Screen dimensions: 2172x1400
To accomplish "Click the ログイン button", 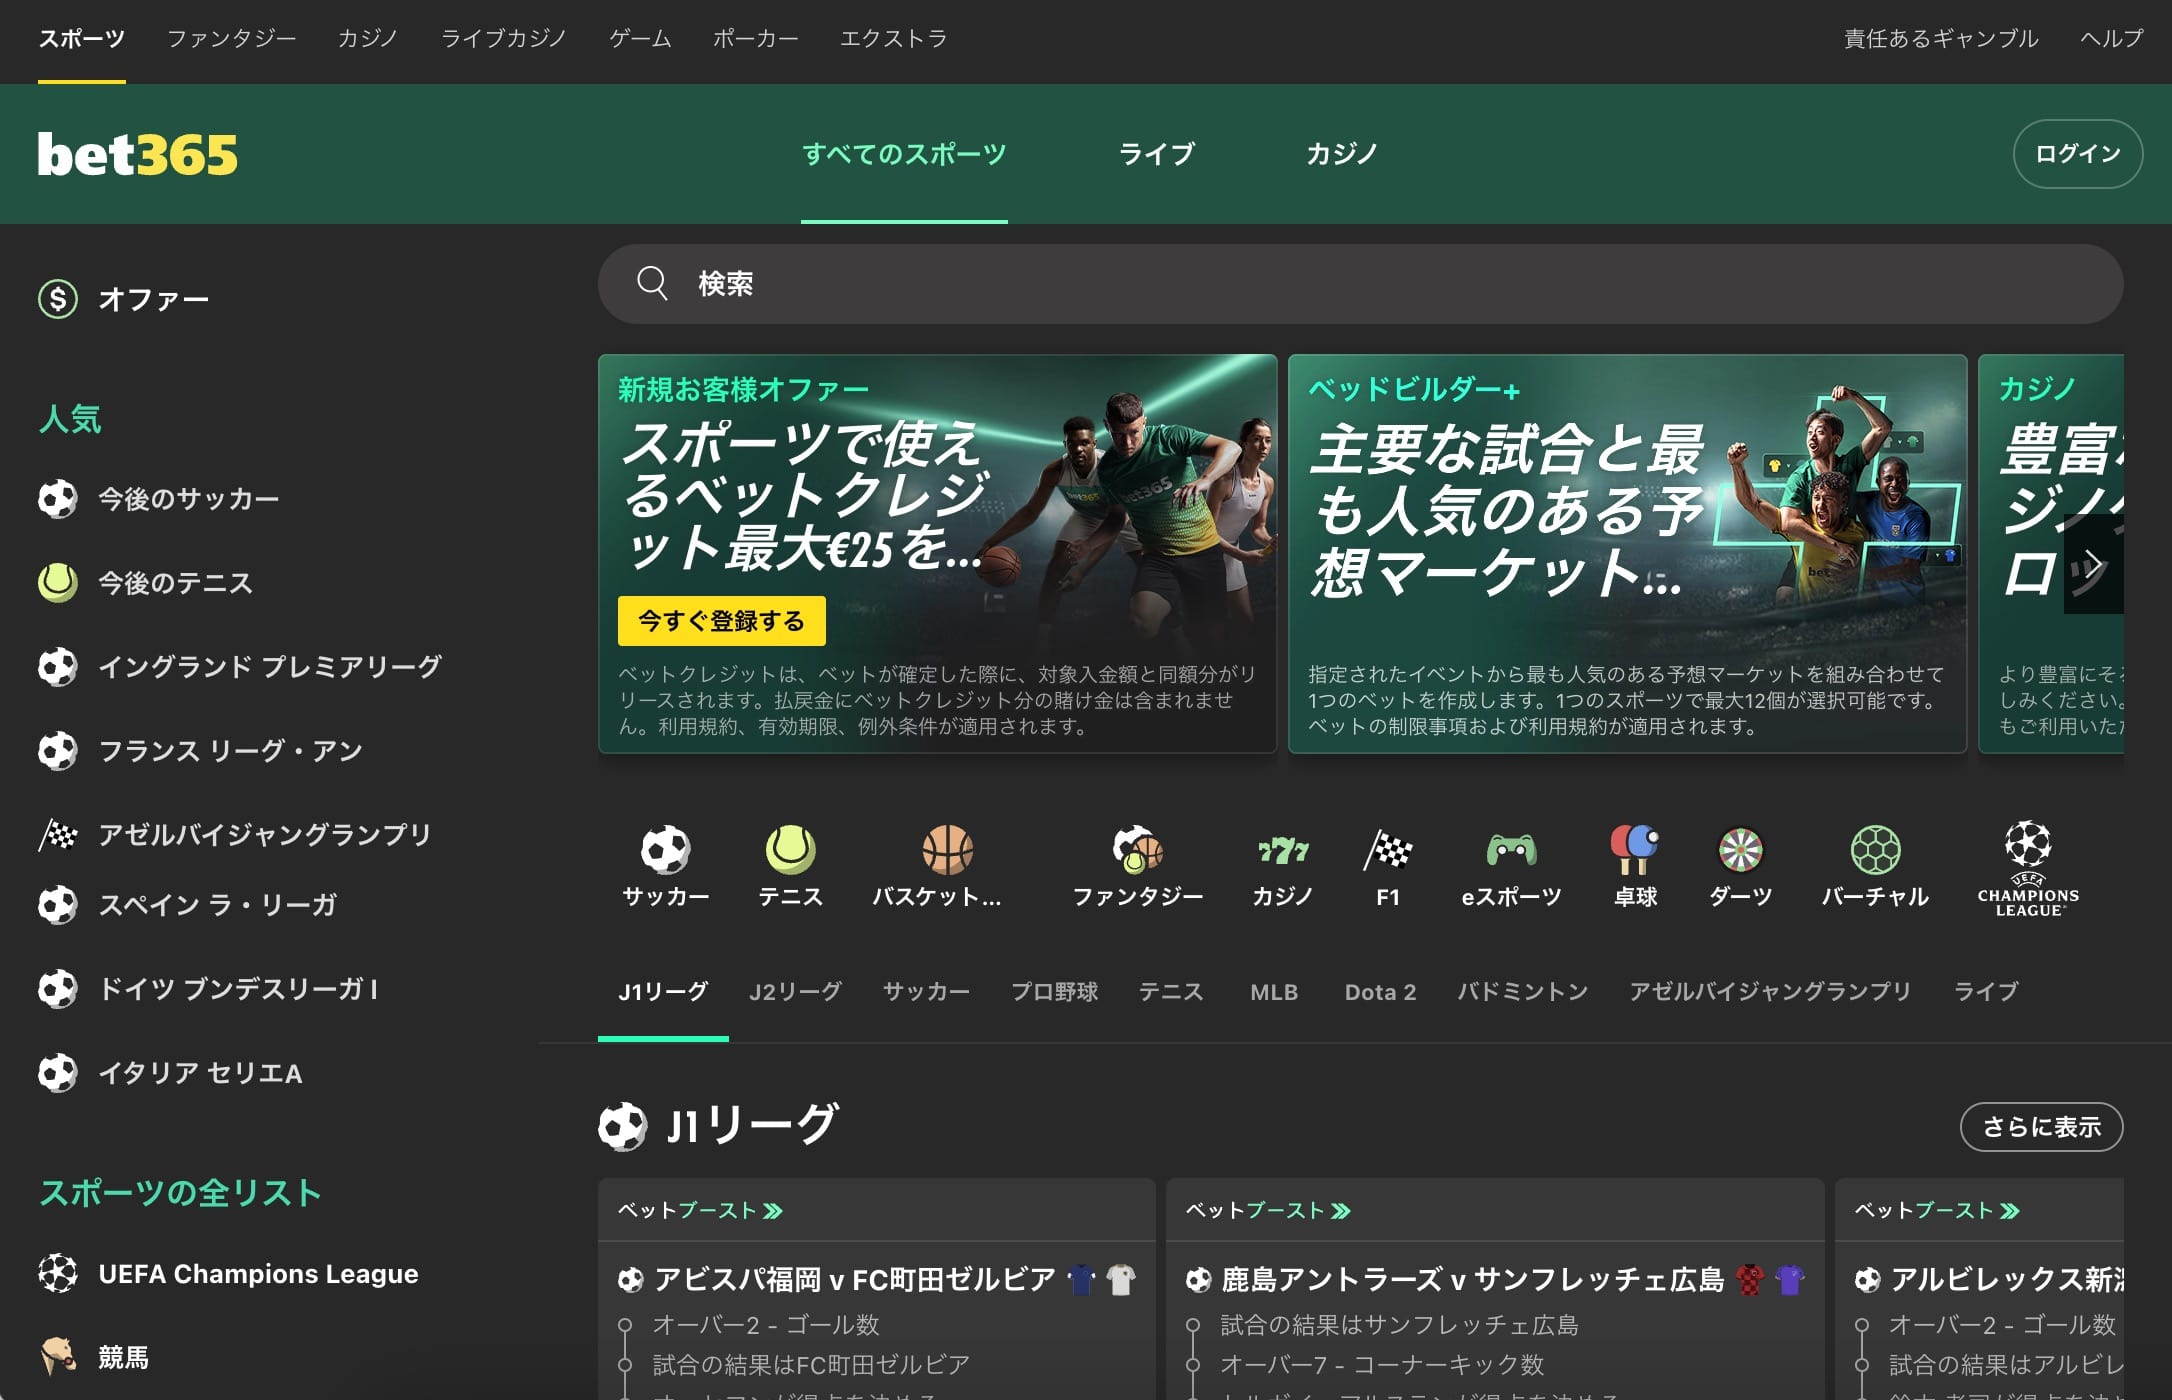I will click(2077, 154).
